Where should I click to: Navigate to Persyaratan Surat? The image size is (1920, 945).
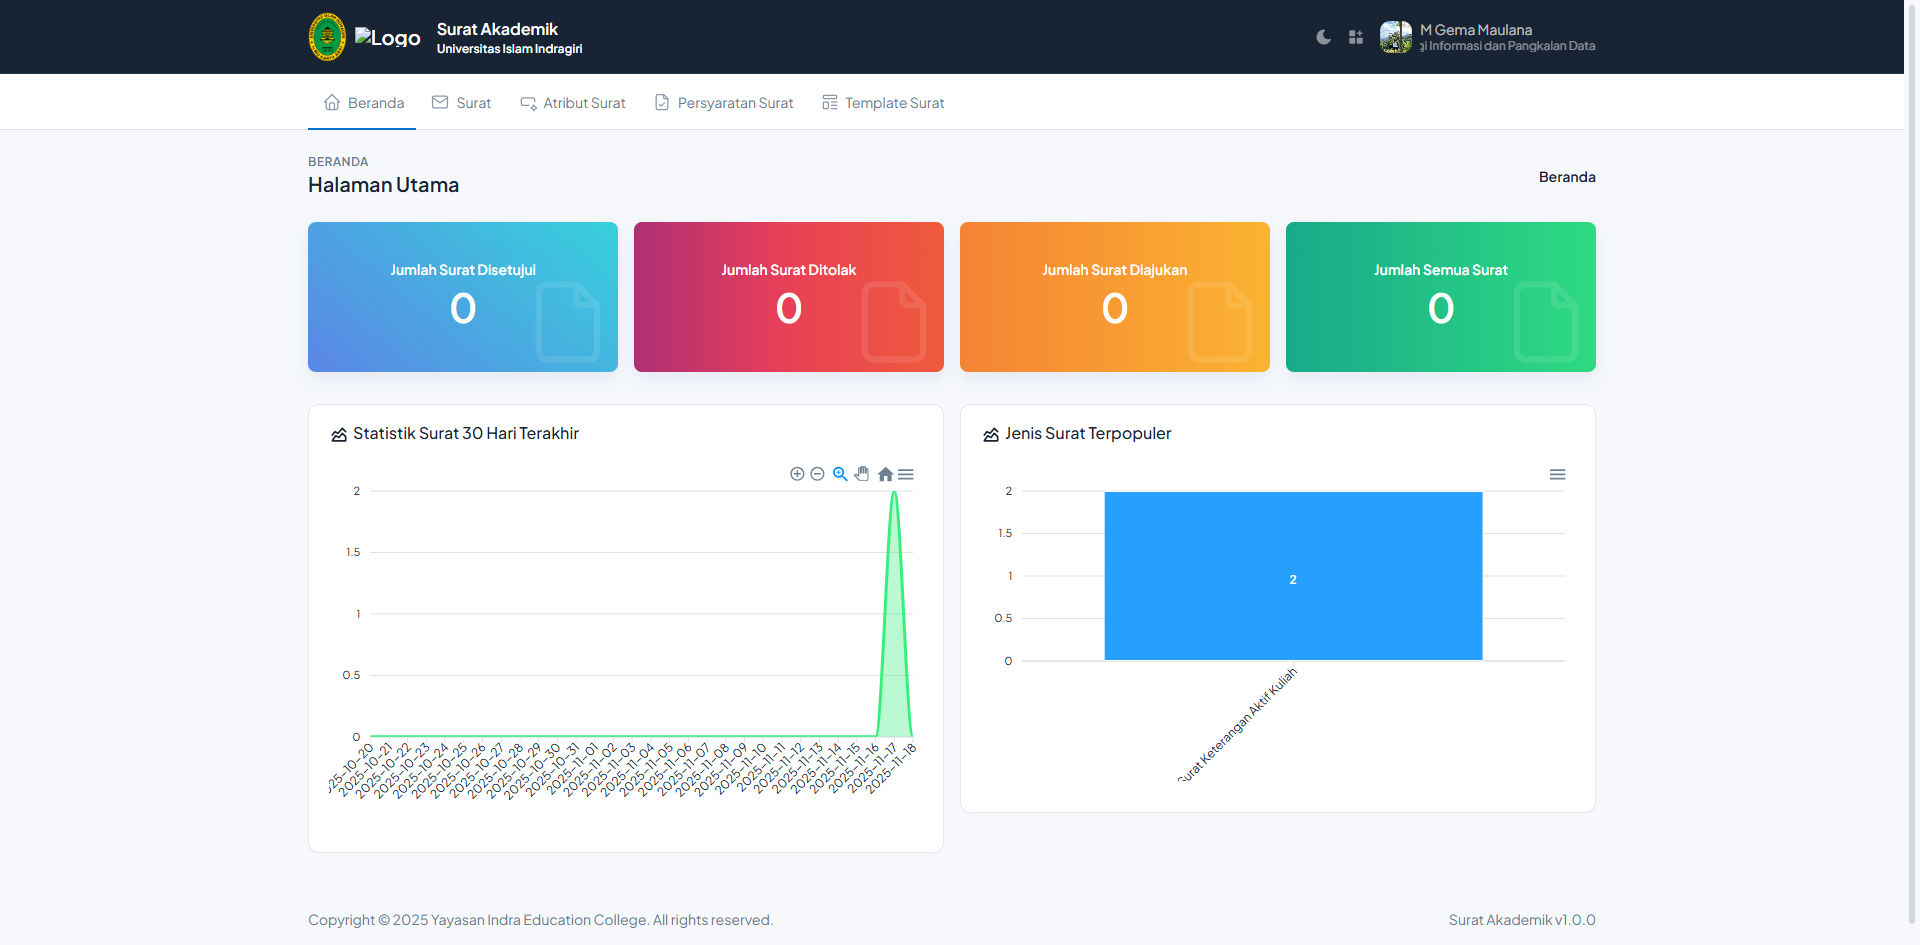point(724,103)
